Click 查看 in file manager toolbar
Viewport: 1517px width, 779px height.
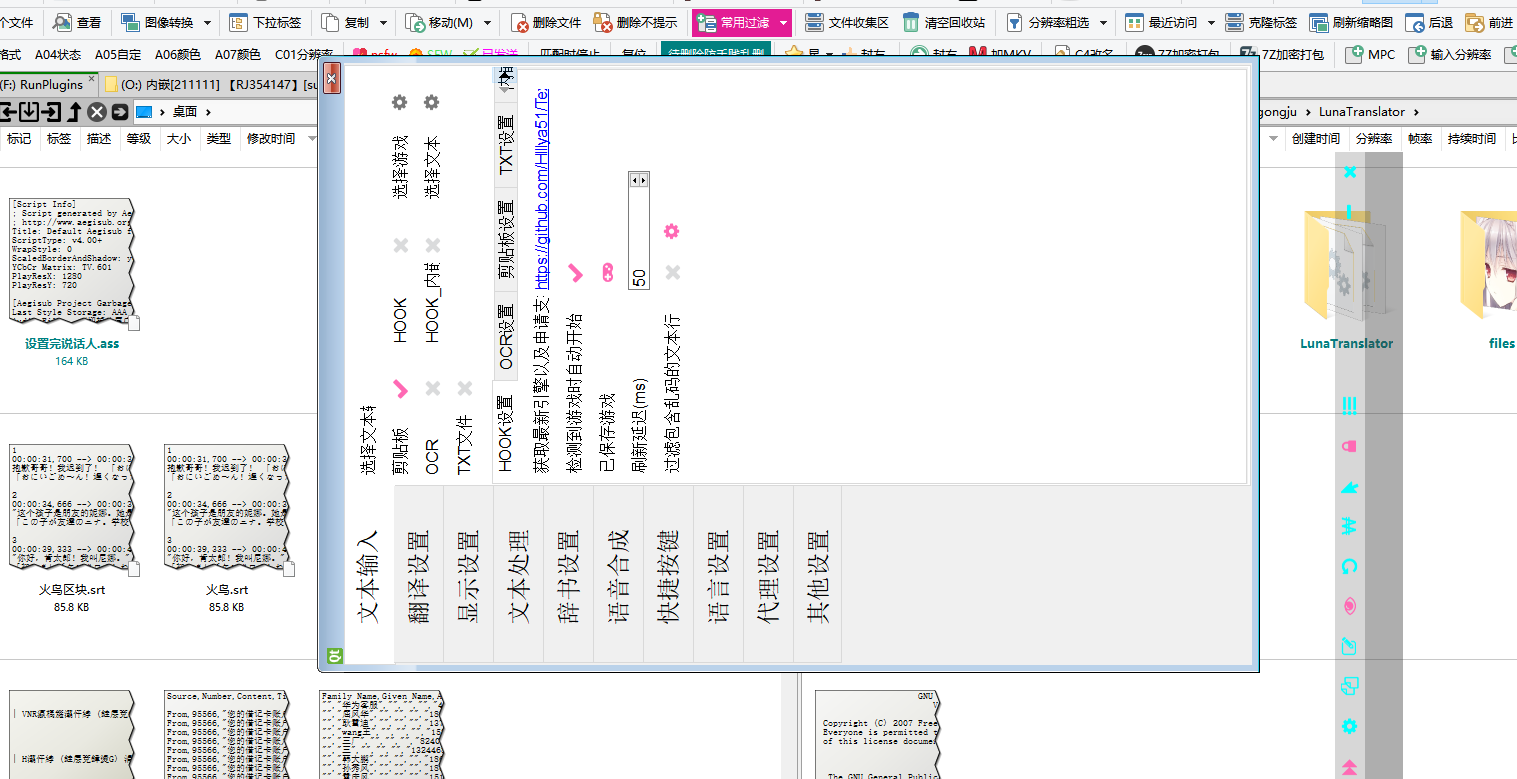coord(78,22)
